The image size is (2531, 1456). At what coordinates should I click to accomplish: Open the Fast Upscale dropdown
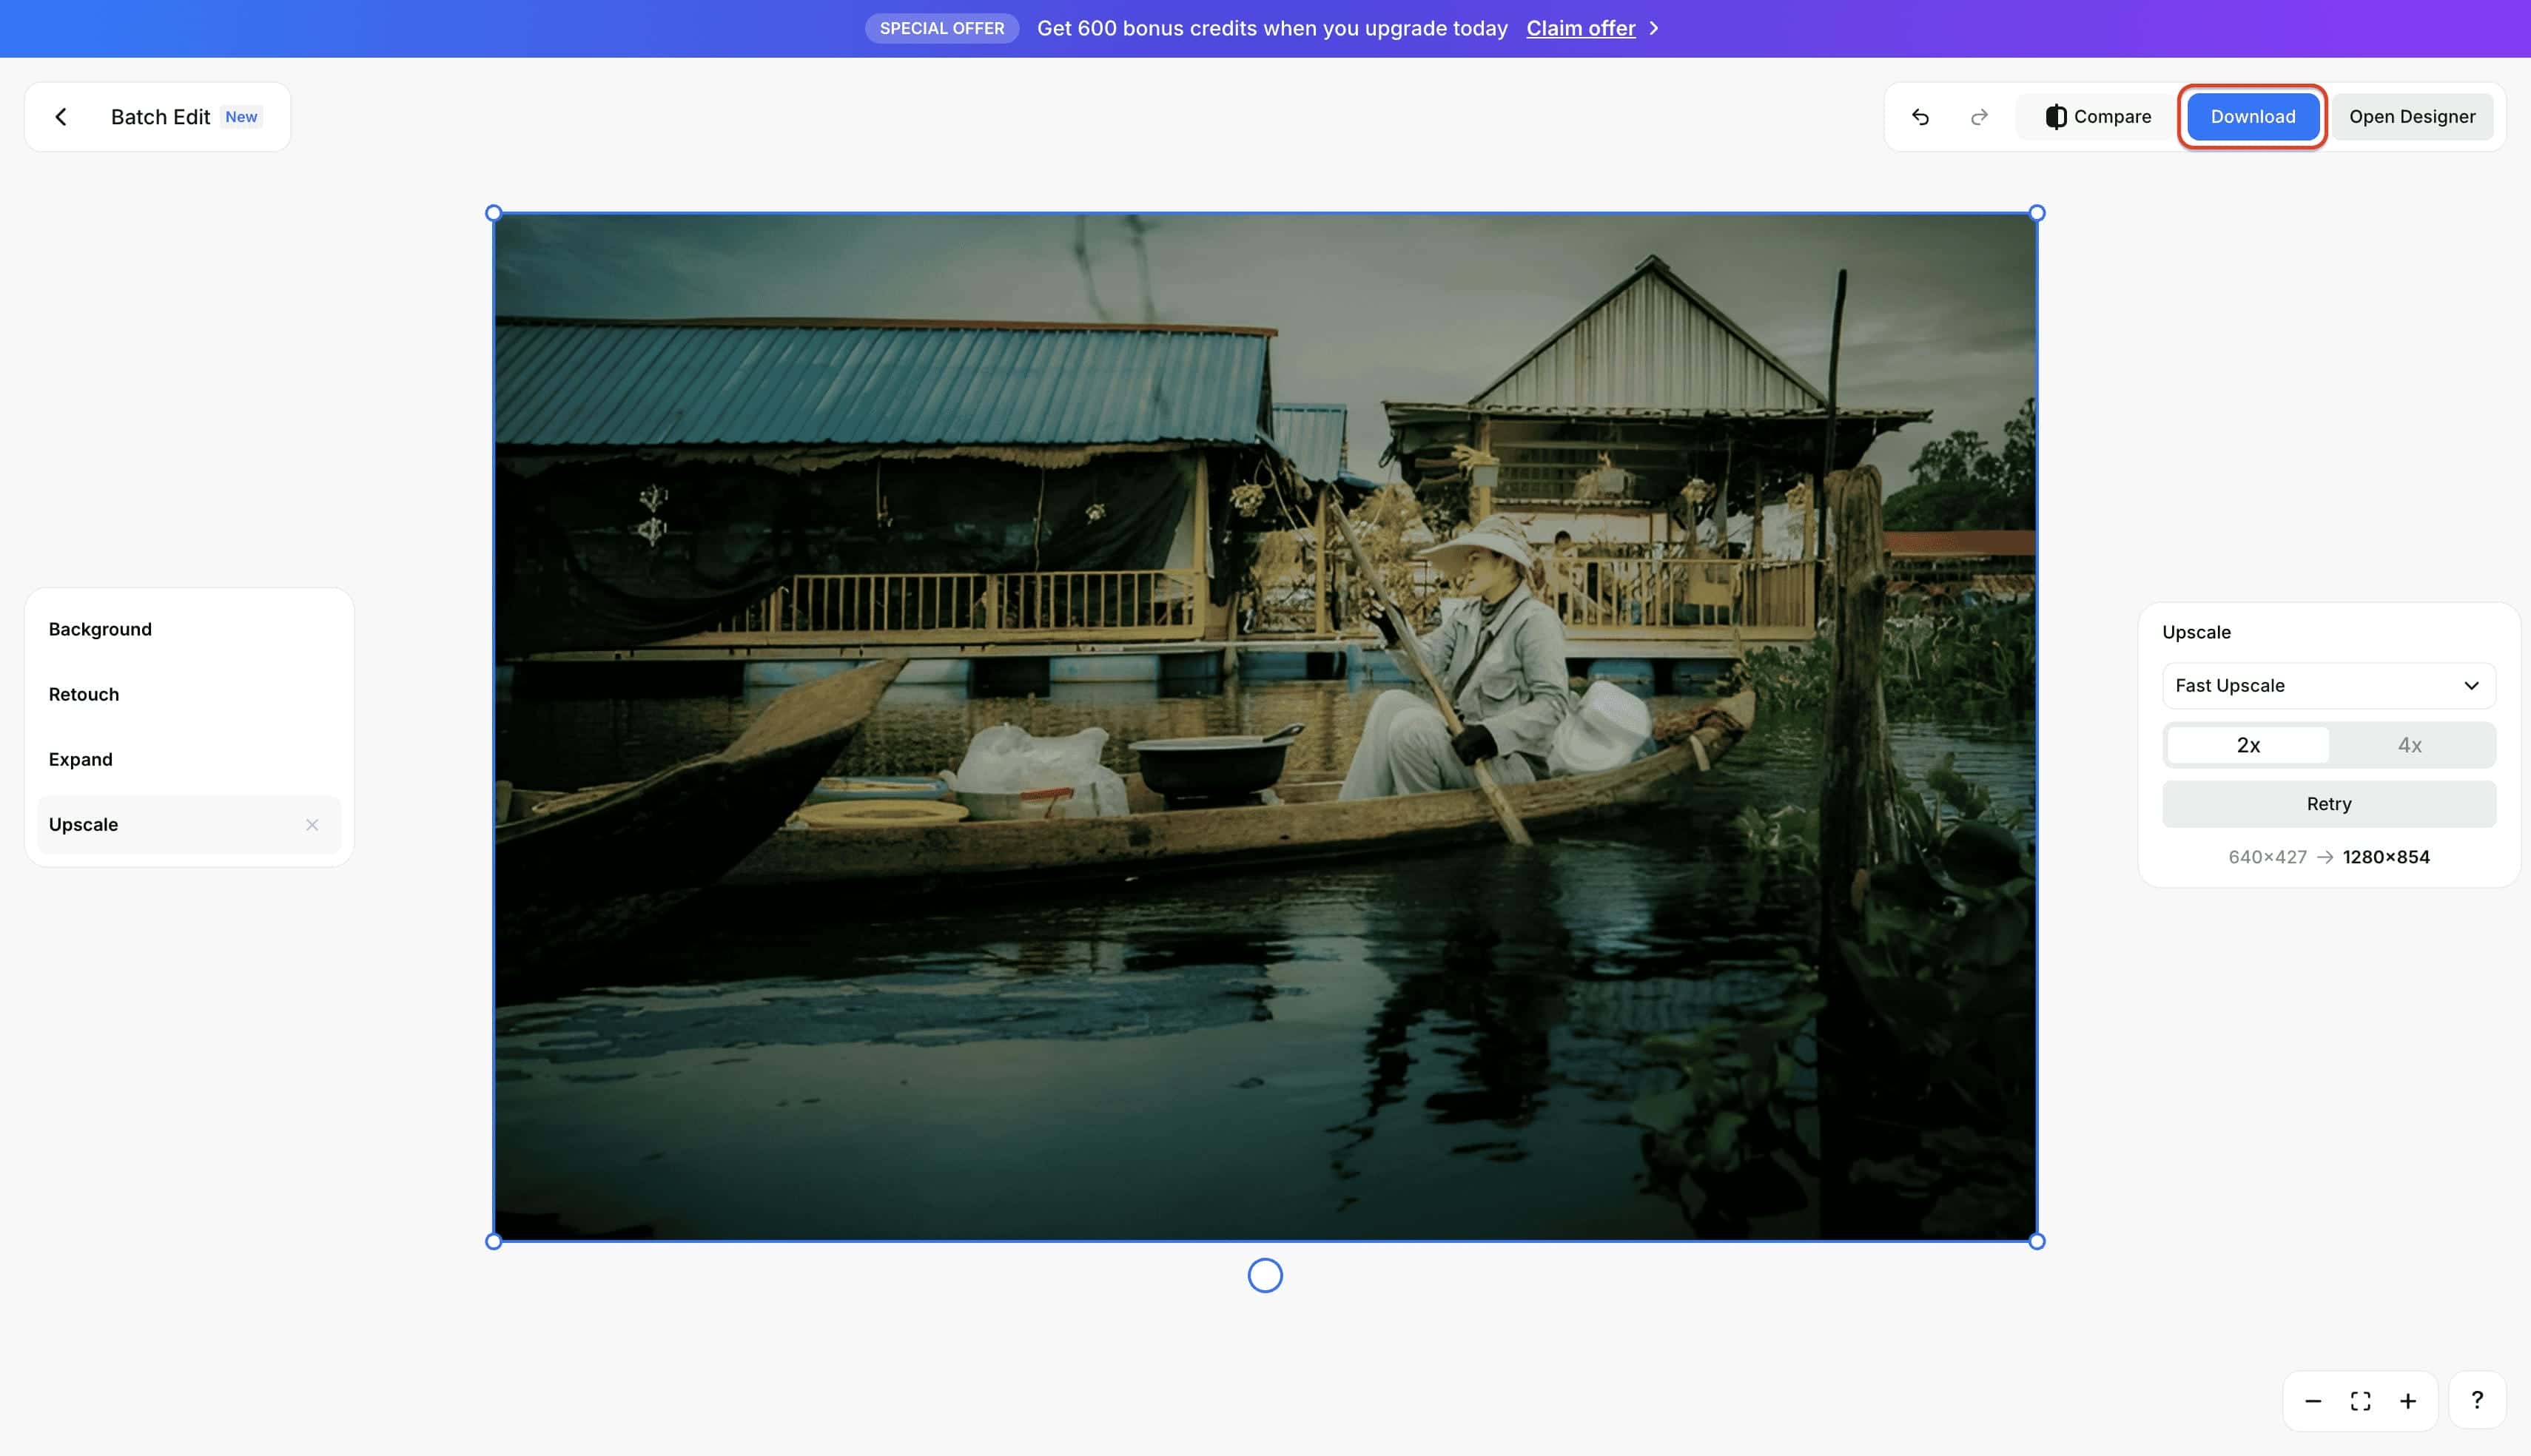point(2328,685)
